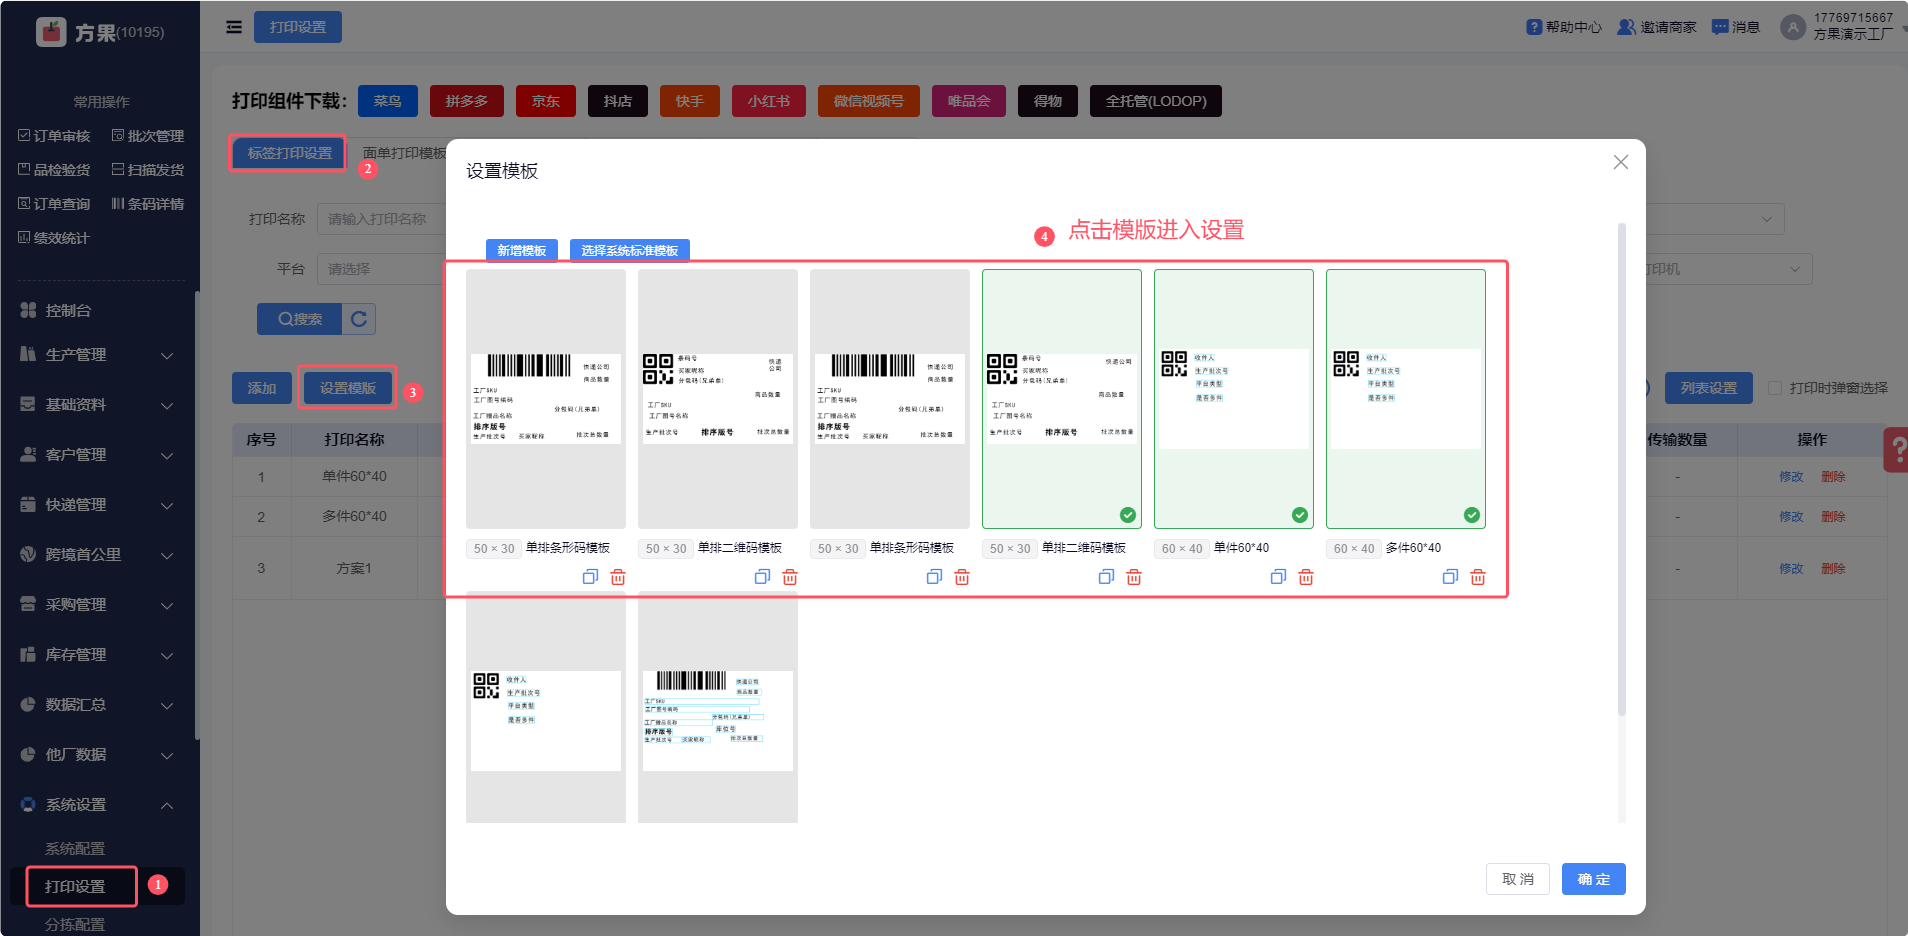This screenshot has height=936, width=1908.
Task: Click the user avatar icon
Action: [x=1793, y=27]
